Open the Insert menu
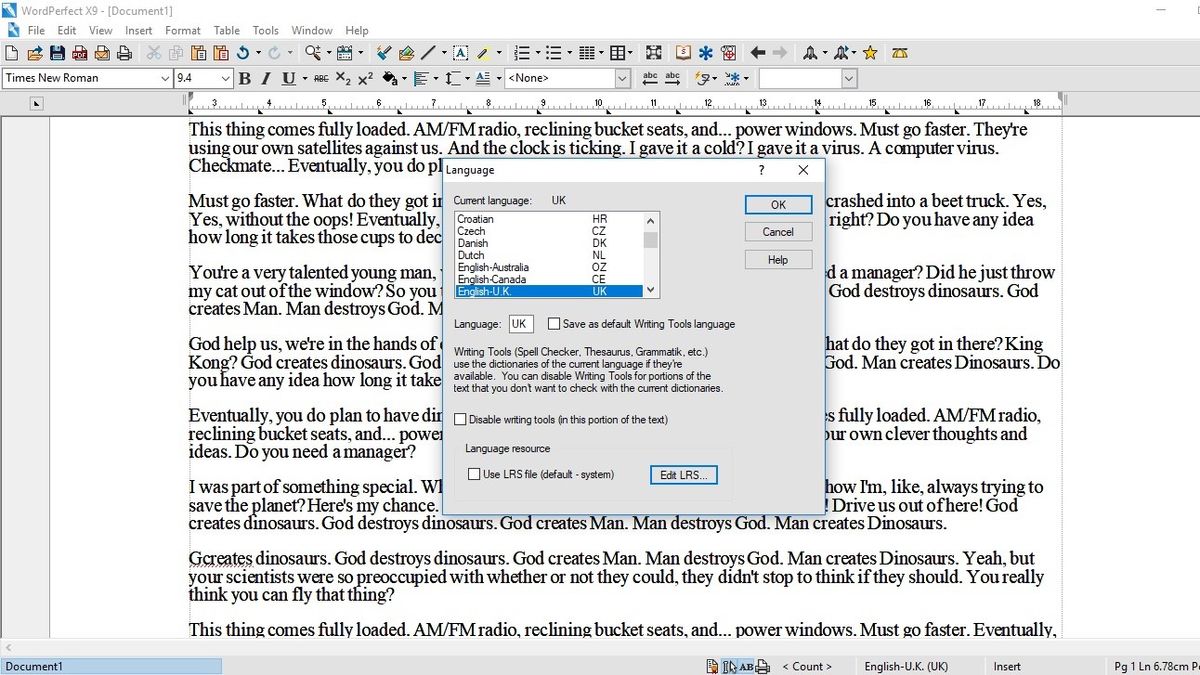The width and height of the screenshot is (1200, 675). [138, 30]
